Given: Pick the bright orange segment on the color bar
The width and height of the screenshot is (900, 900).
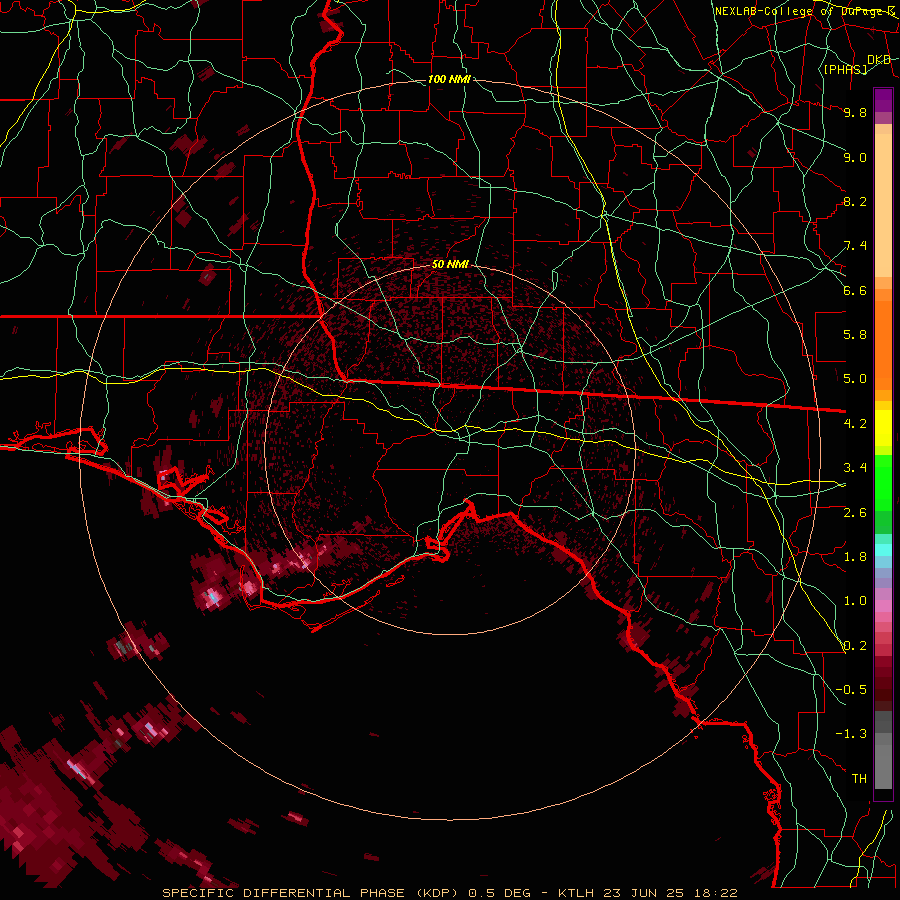Looking at the screenshot, I should [883, 345].
